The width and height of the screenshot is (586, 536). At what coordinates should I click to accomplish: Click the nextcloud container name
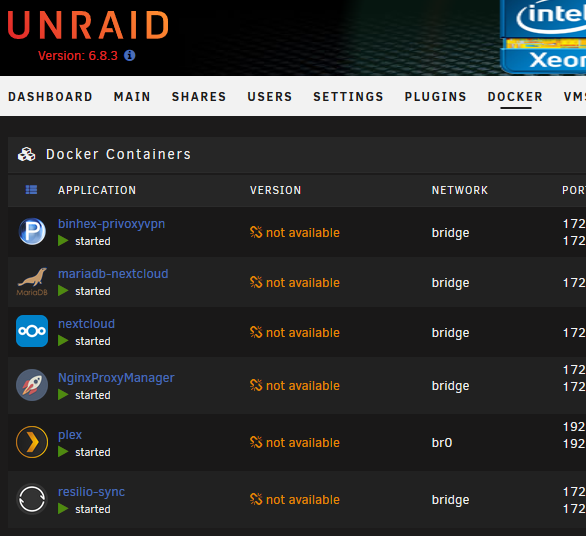[86, 324]
